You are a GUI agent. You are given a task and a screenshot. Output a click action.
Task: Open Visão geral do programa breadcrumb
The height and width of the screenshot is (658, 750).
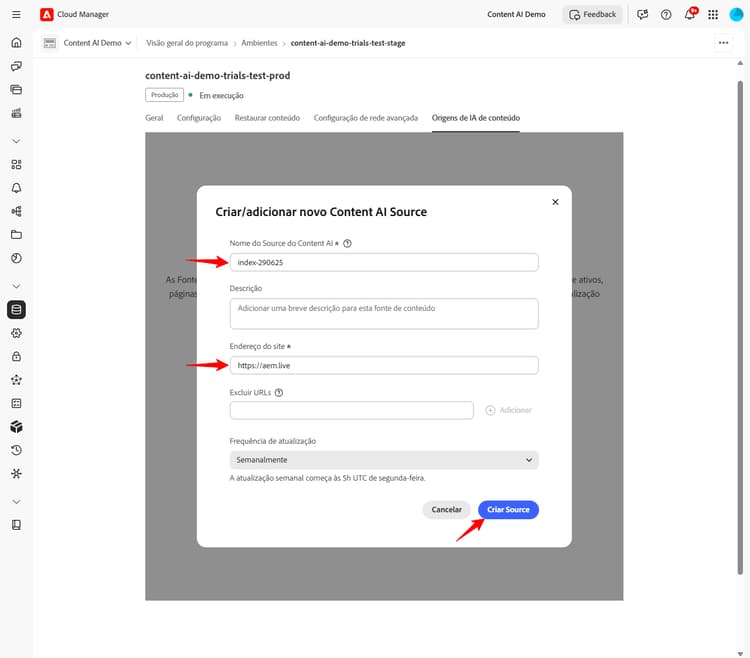[187, 43]
